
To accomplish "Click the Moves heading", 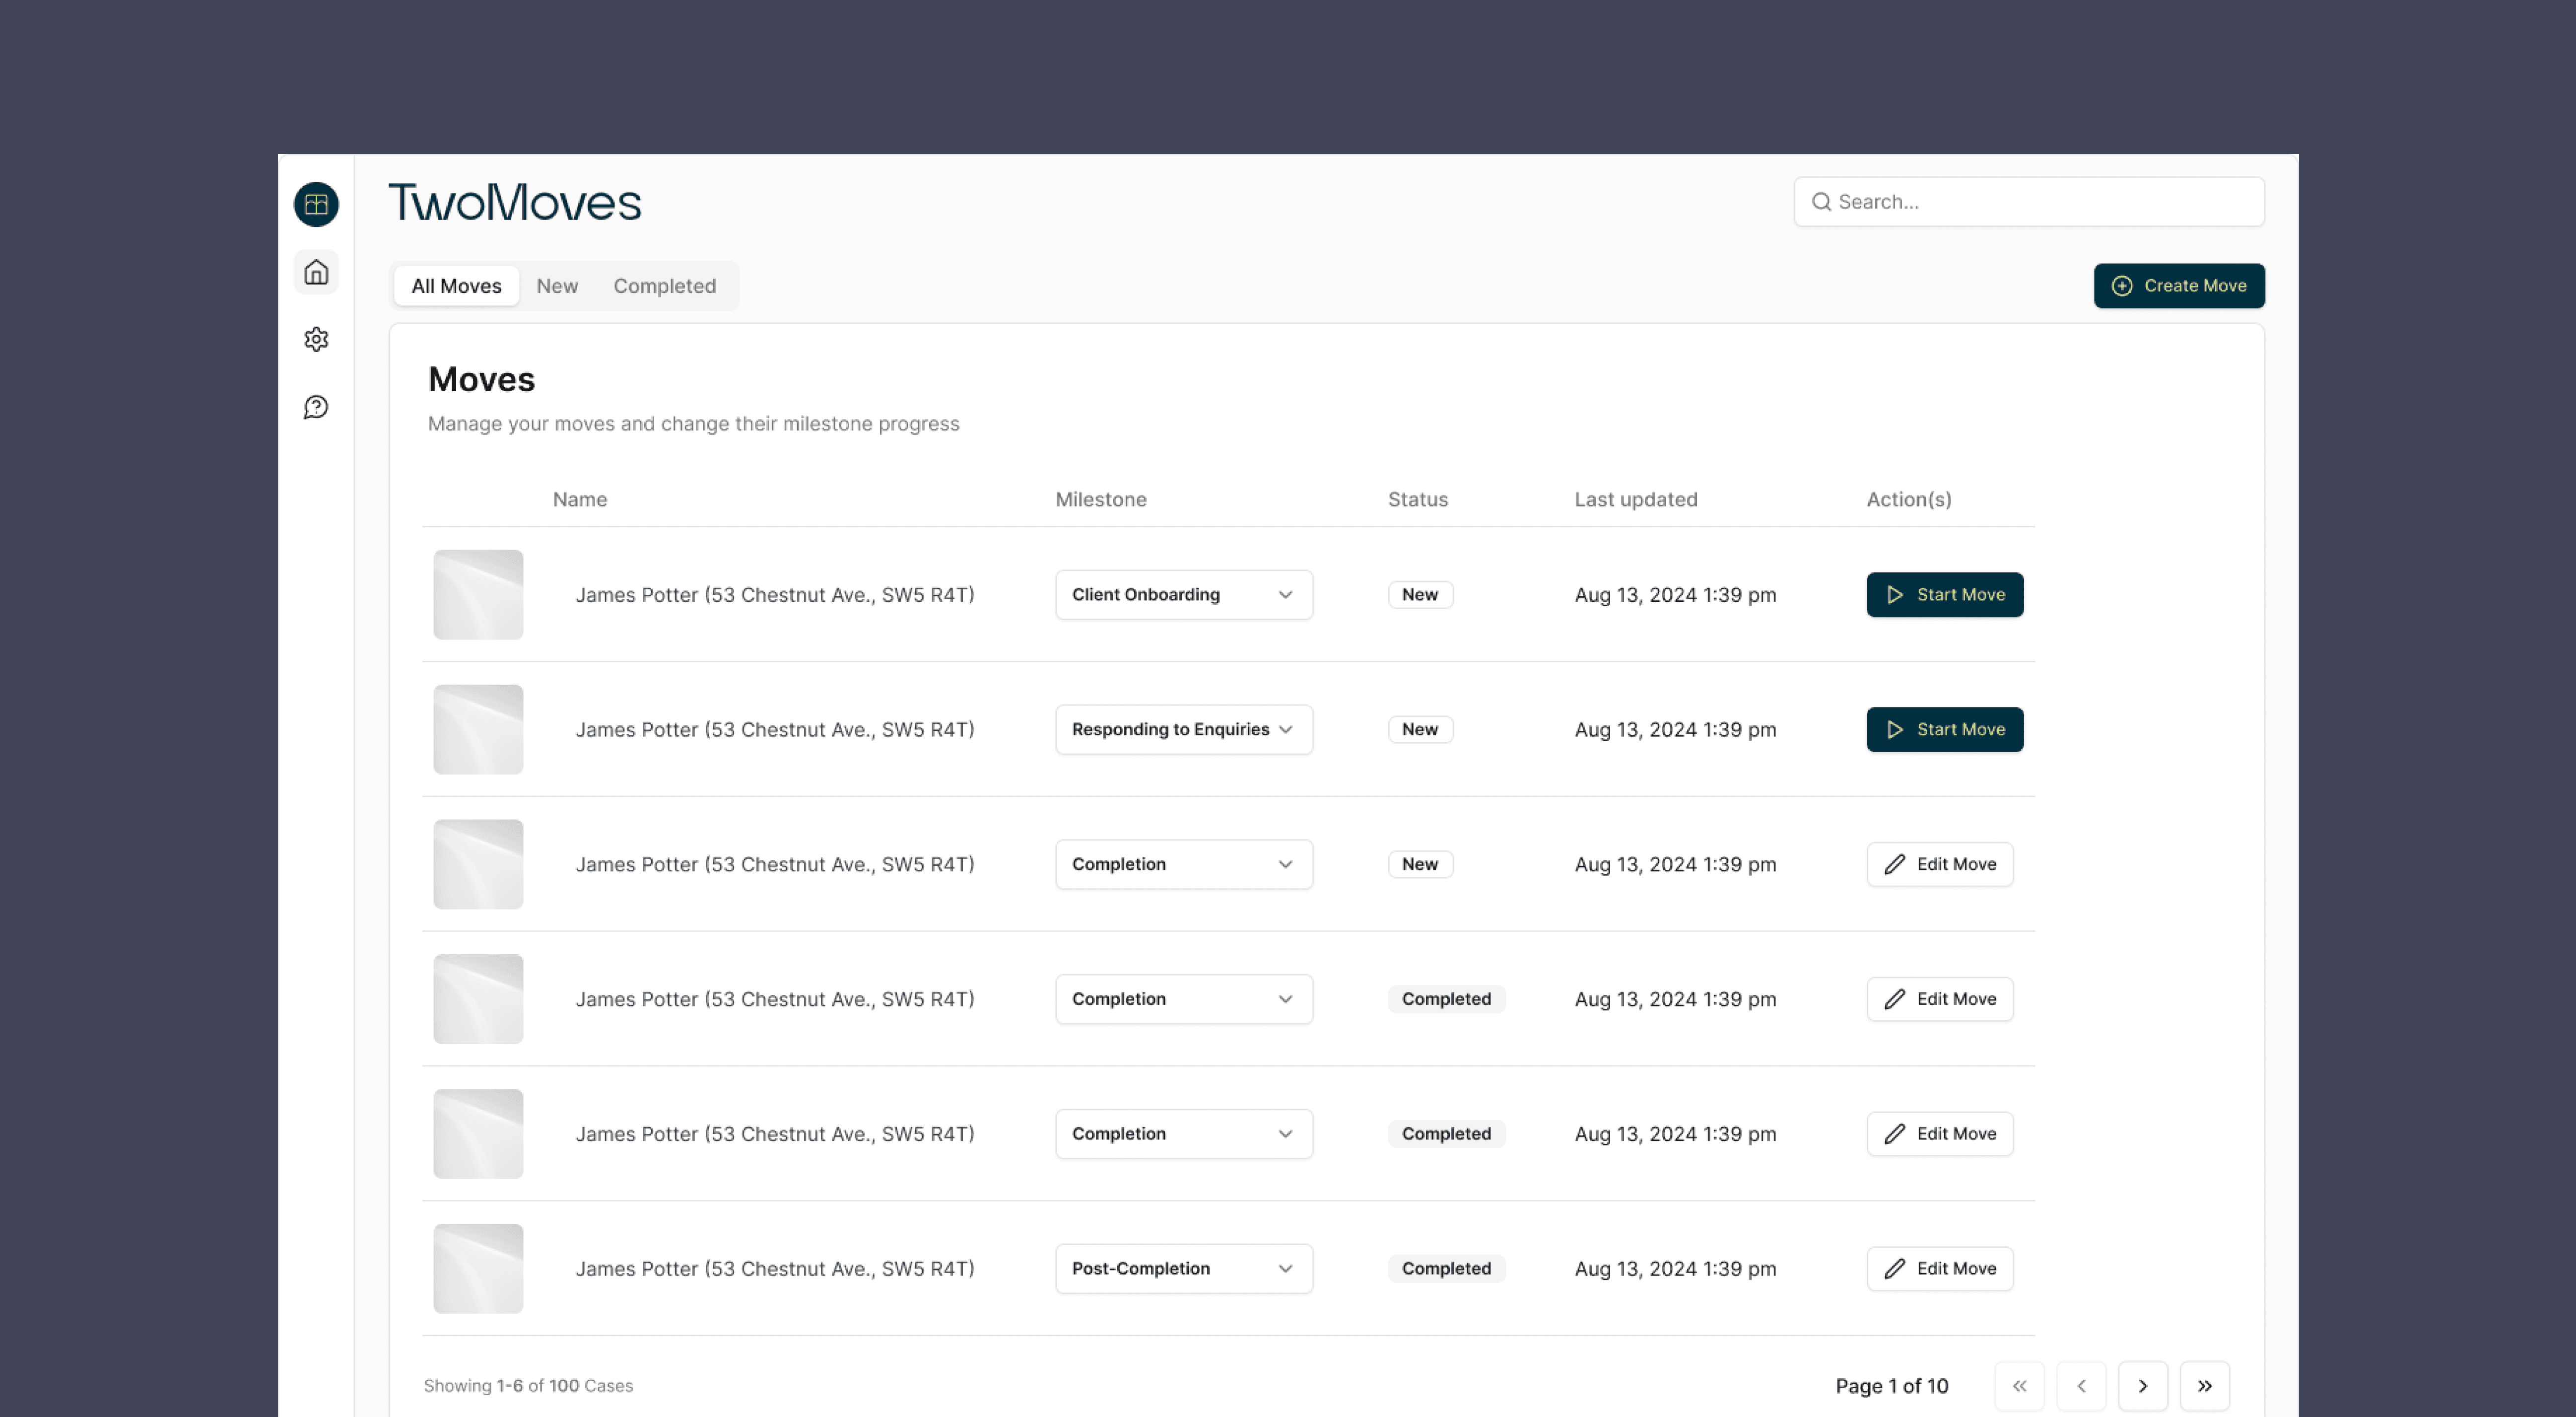I will point(481,380).
